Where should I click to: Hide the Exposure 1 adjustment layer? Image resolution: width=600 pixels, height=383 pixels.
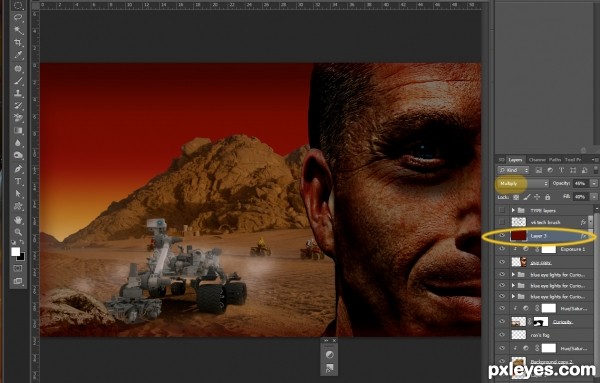502,249
